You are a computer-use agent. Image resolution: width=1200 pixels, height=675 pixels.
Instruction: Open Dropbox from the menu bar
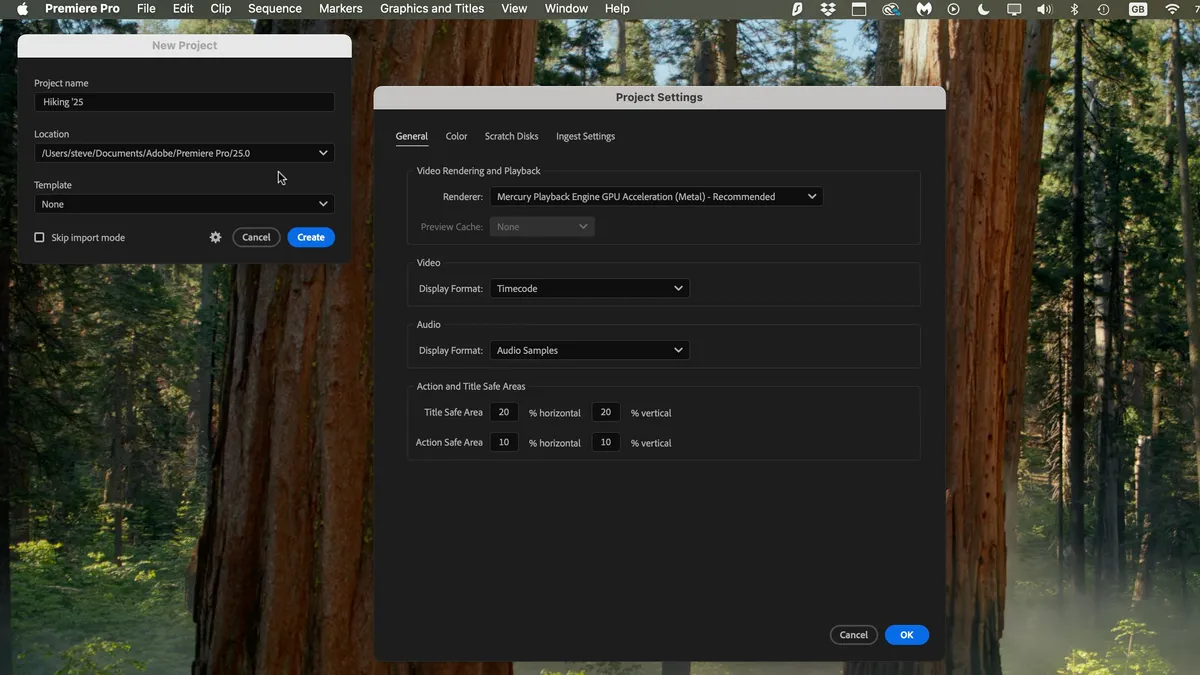point(828,9)
